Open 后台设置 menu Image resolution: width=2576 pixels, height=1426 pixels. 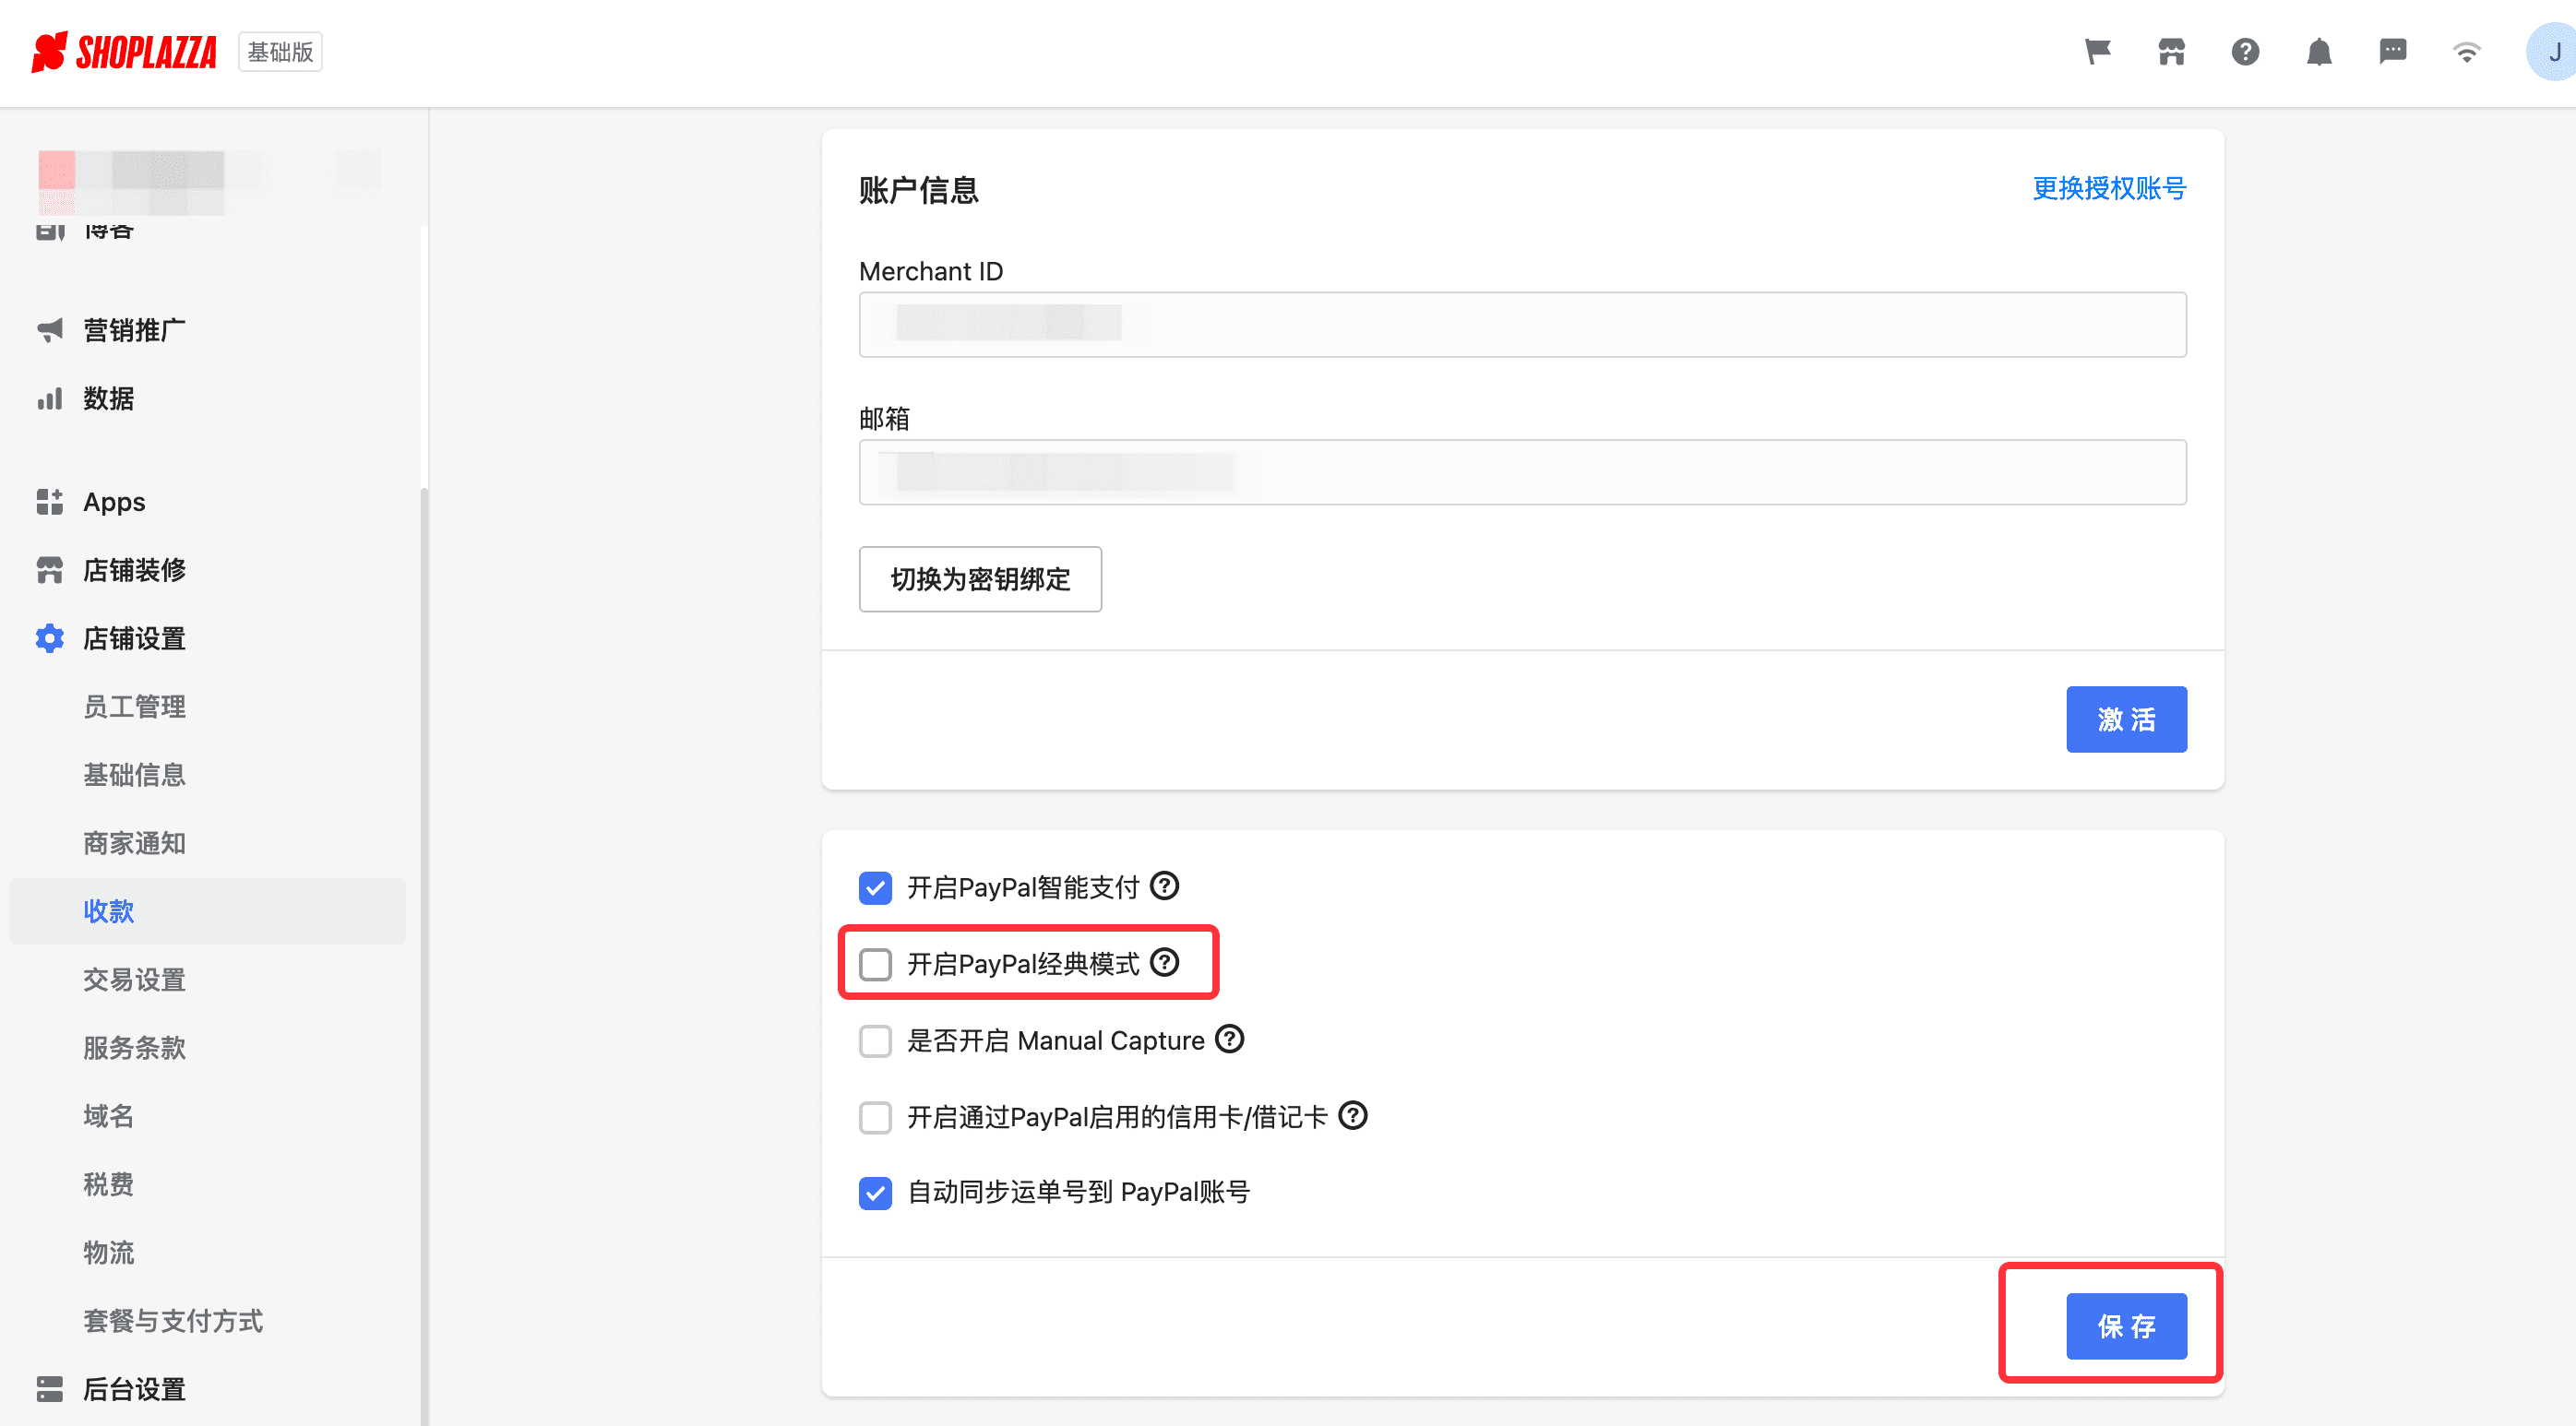(x=134, y=1389)
